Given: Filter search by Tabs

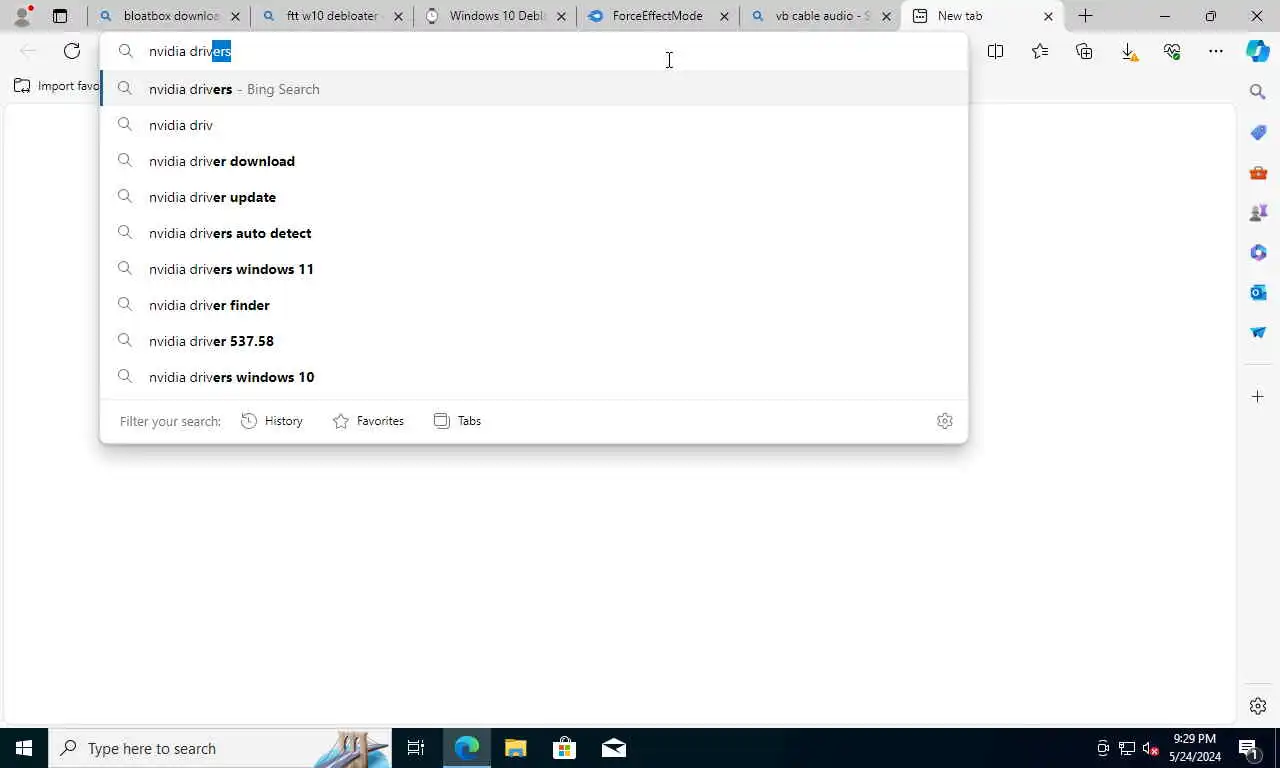Looking at the screenshot, I should [x=458, y=421].
